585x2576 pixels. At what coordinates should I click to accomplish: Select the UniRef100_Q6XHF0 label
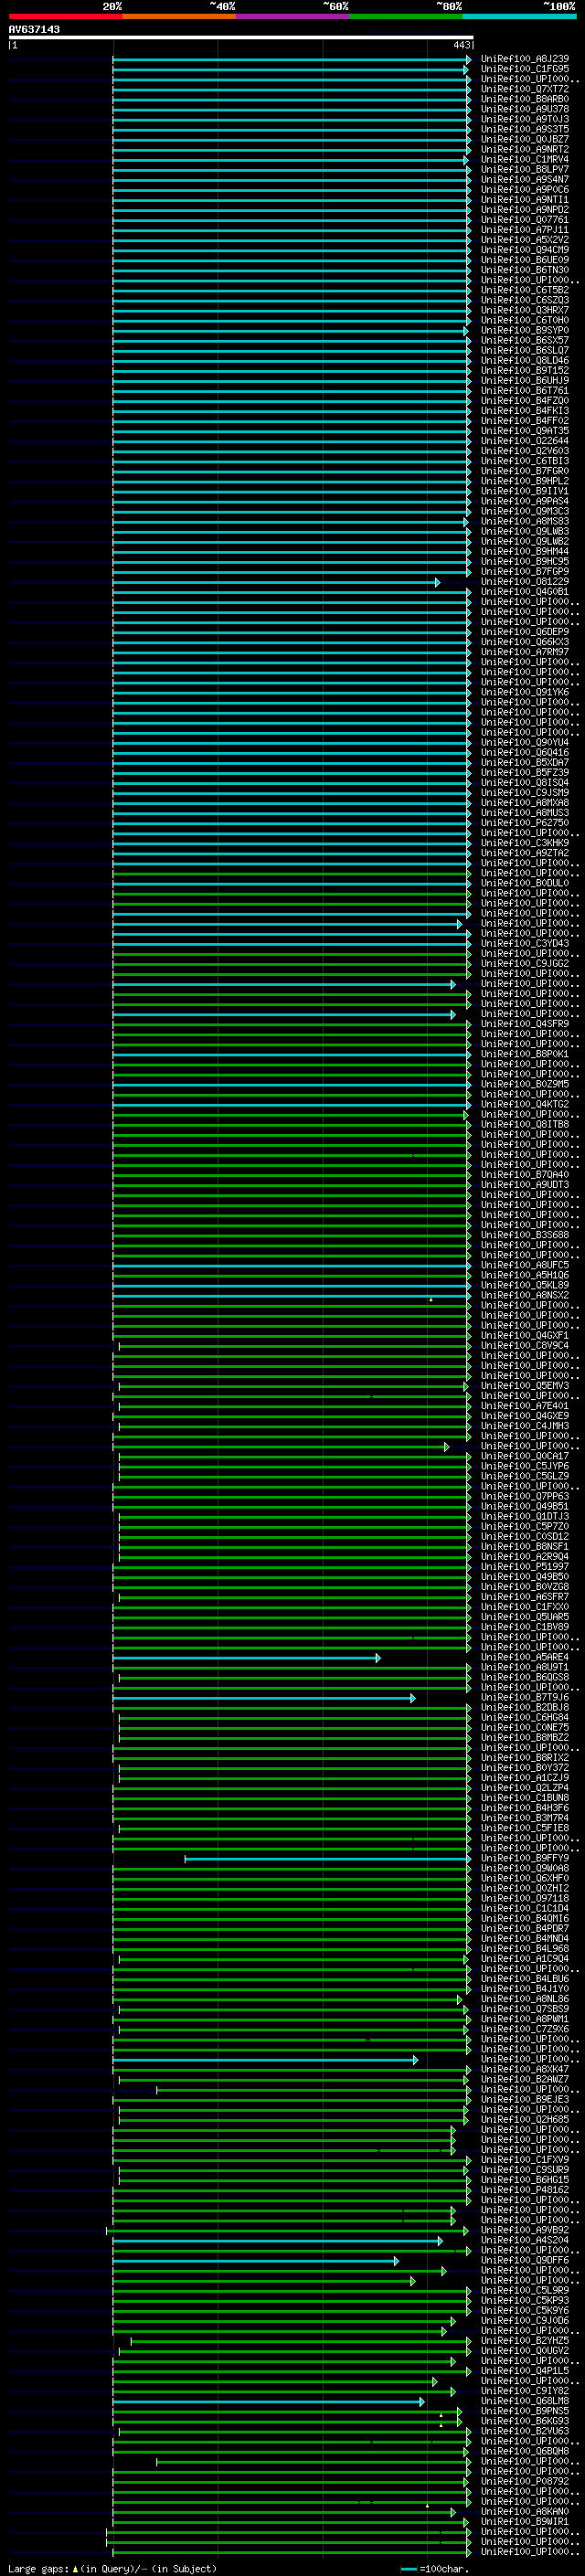coord(525,1878)
